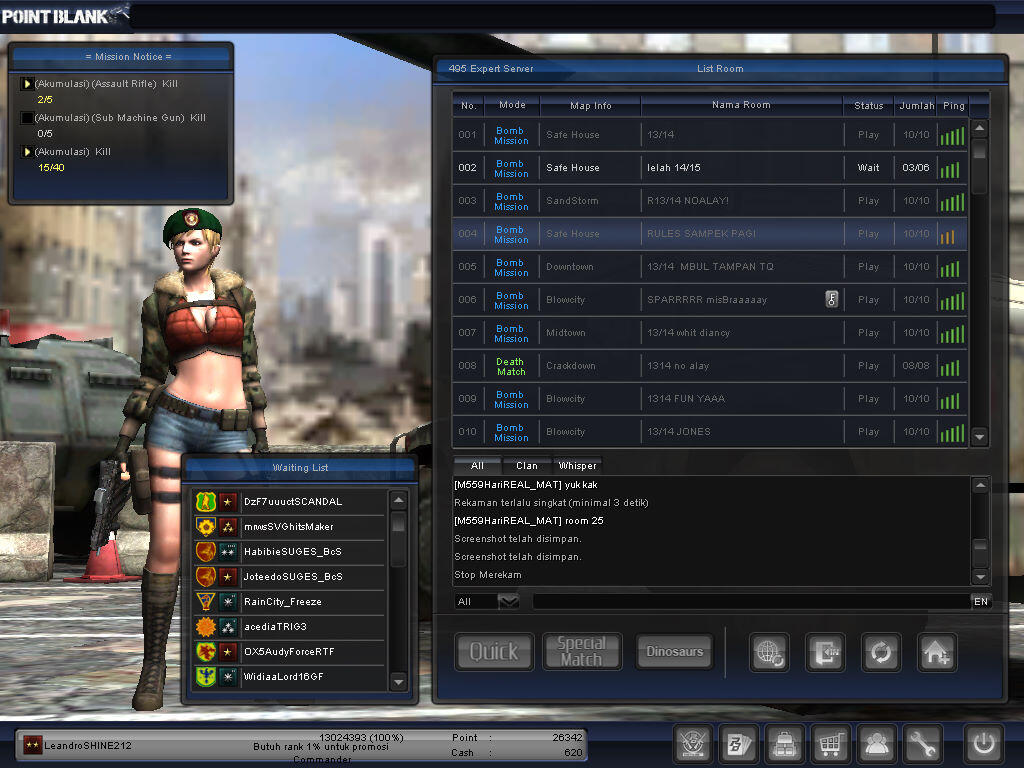Click the waiting list scroll down arrow
Viewport: 1024px width, 768px height.
tap(398, 682)
